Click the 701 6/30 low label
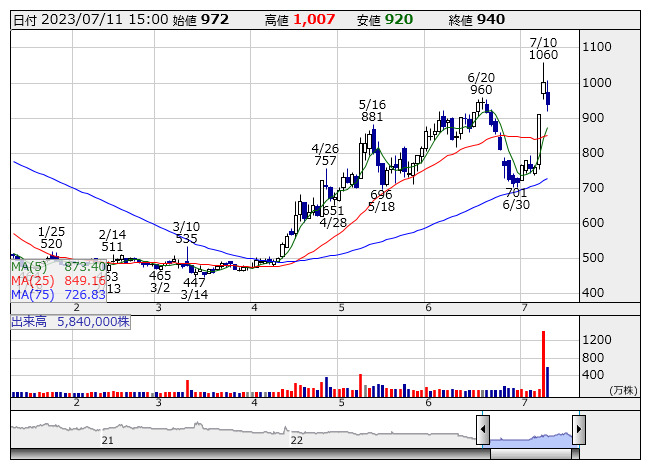The image size is (653, 470). tap(516, 199)
